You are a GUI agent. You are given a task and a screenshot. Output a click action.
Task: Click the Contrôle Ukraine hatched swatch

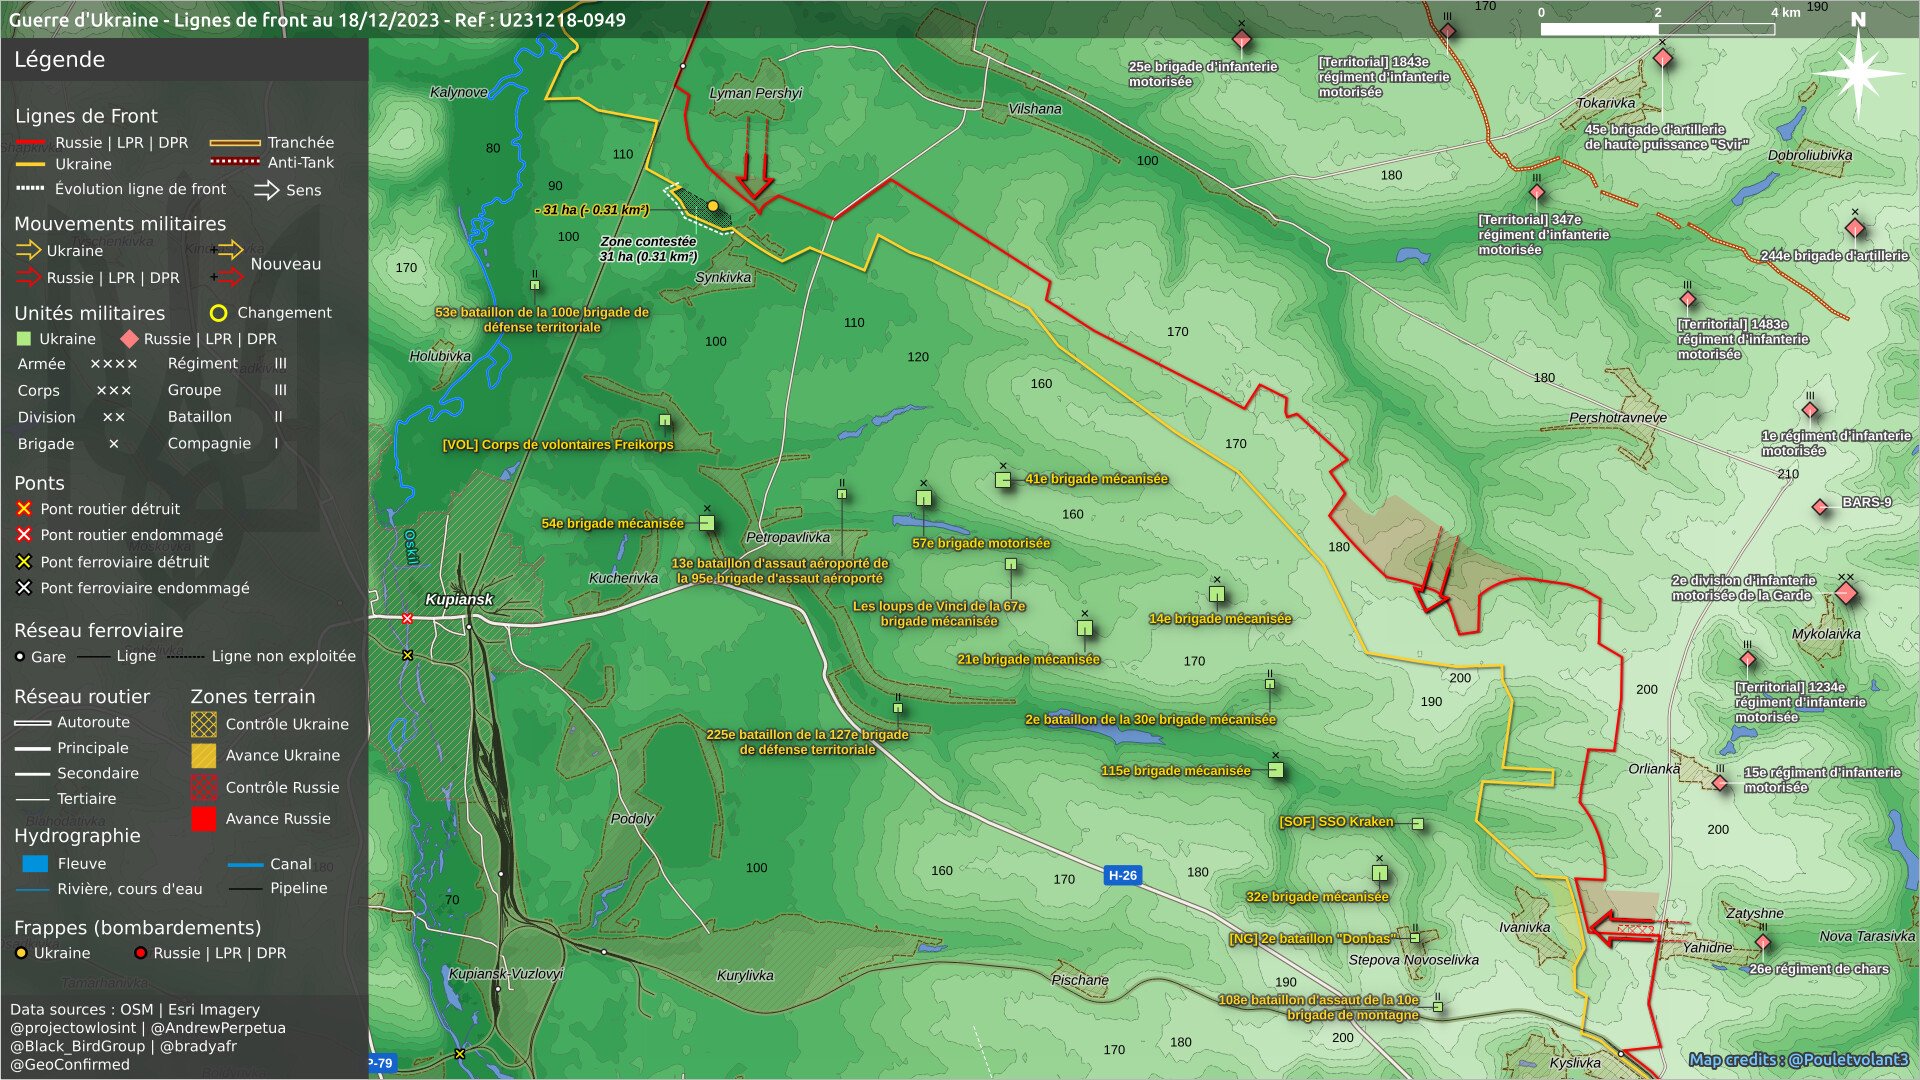(x=204, y=724)
